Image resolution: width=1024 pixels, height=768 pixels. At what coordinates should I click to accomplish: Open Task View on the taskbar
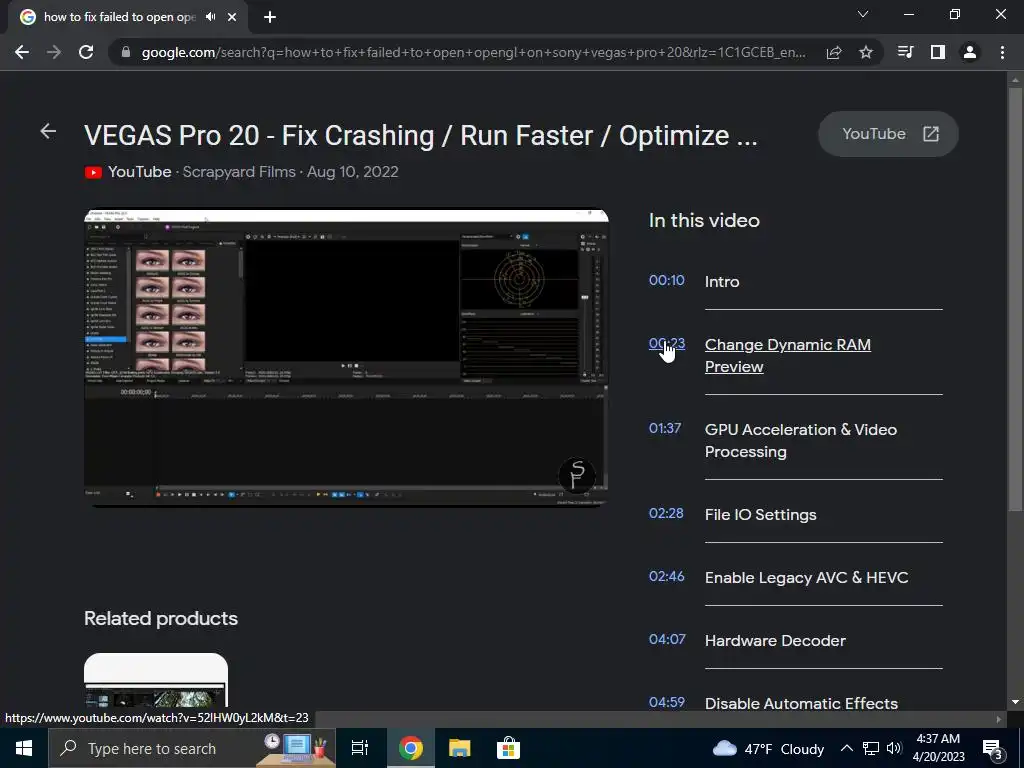coord(360,748)
